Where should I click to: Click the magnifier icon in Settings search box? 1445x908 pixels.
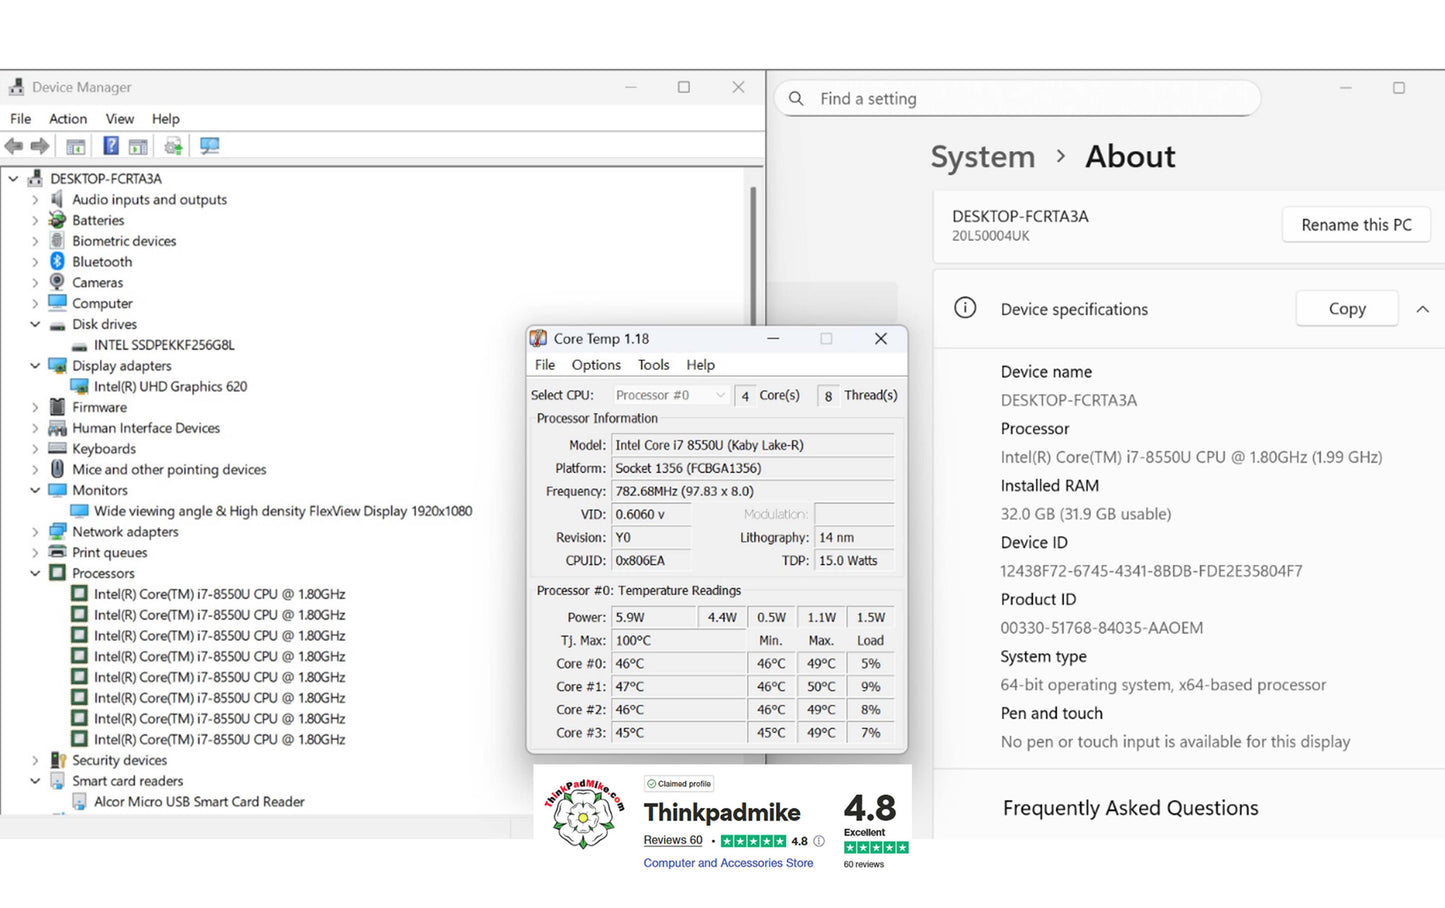pyautogui.click(x=796, y=99)
